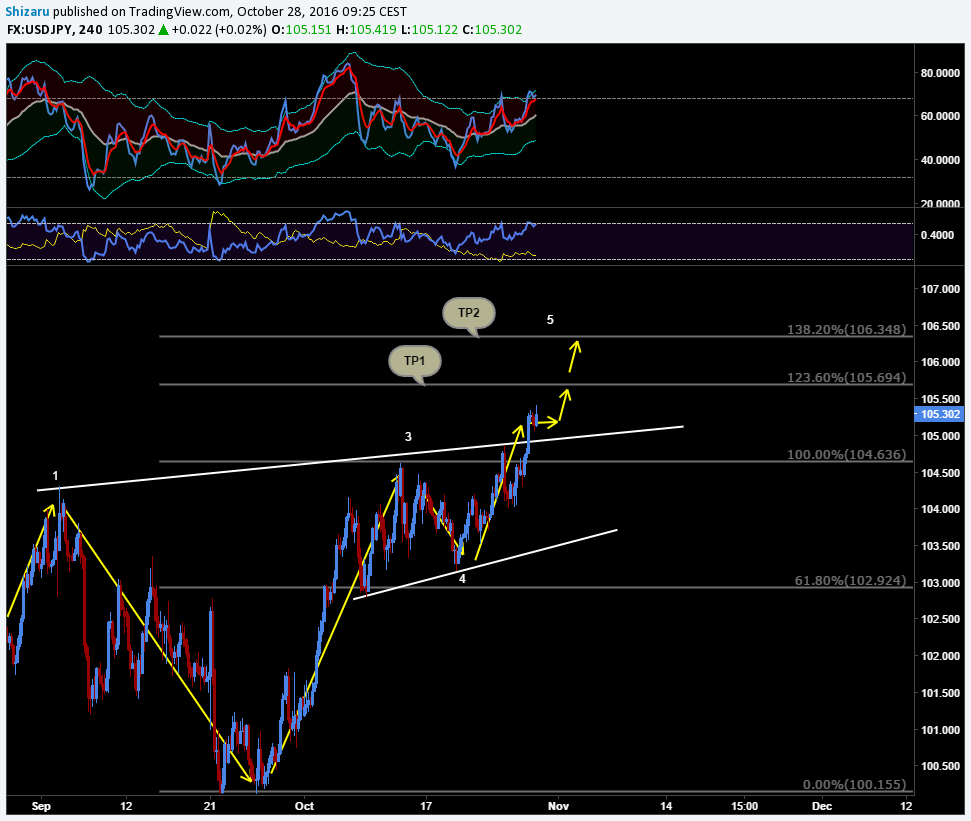Select the TP2 callout bubble
Screen dimensions: 971x821
click(469, 313)
